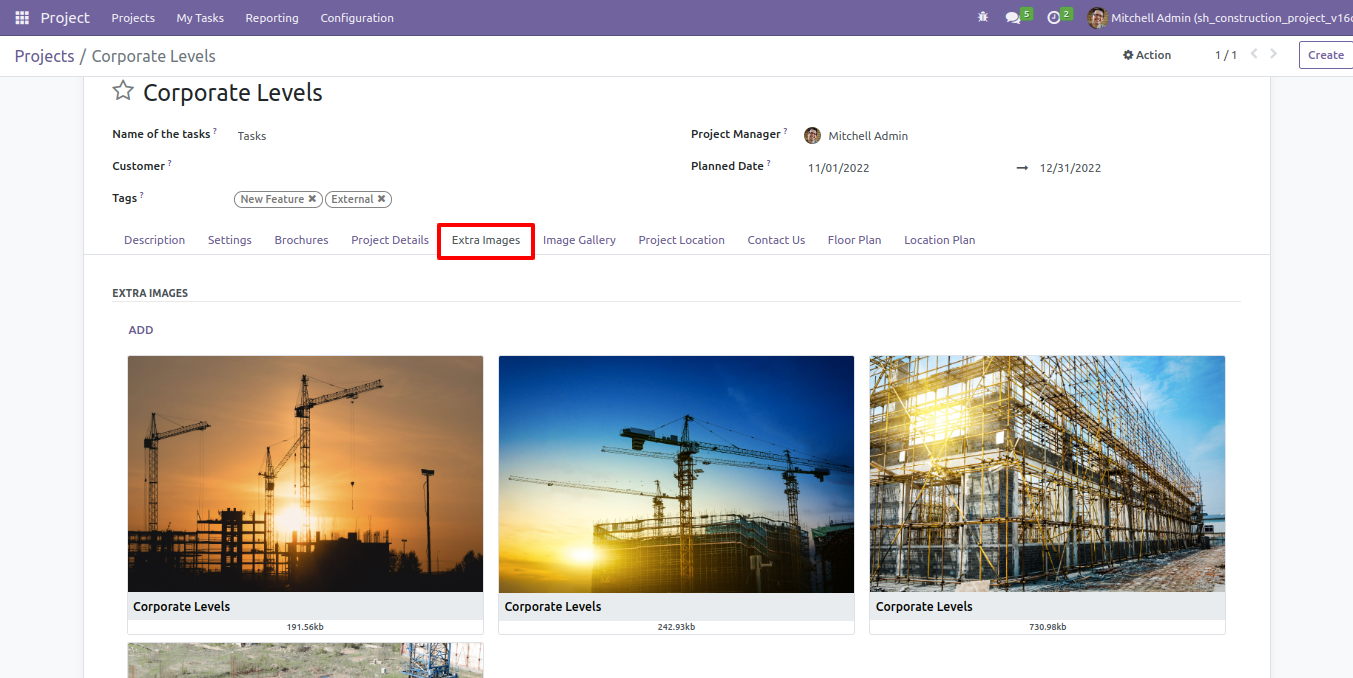Open the Action gear menu
The image size is (1353, 678).
click(x=1147, y=55)
